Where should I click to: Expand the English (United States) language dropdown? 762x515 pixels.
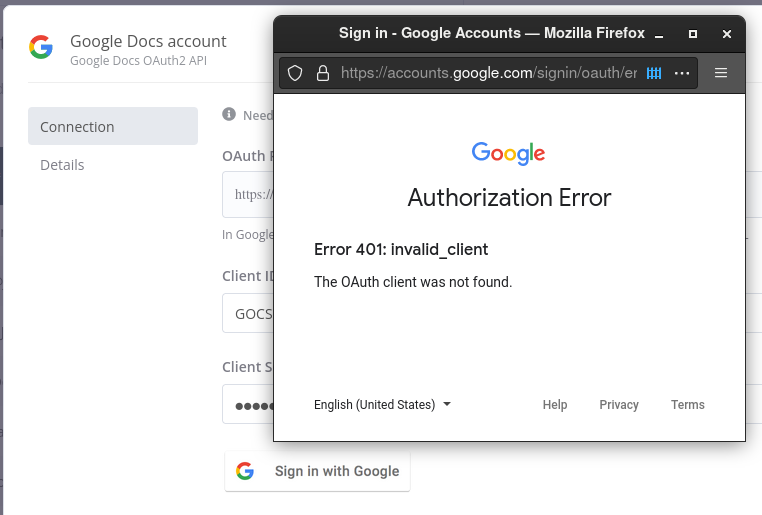(382, 405)
